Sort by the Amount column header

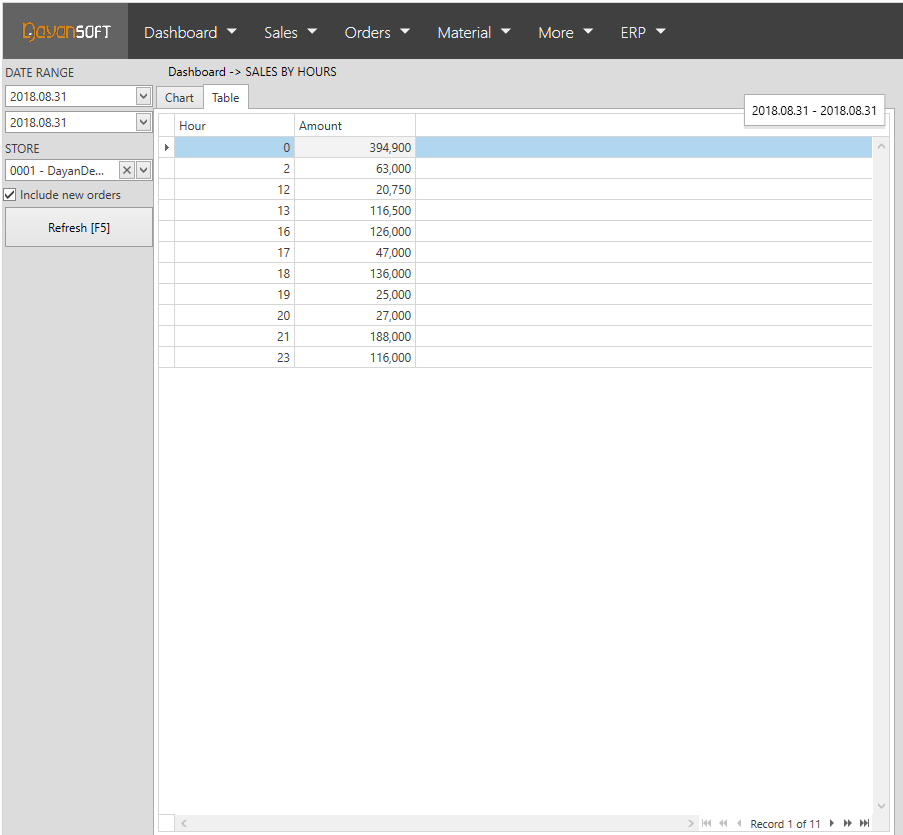355,126
